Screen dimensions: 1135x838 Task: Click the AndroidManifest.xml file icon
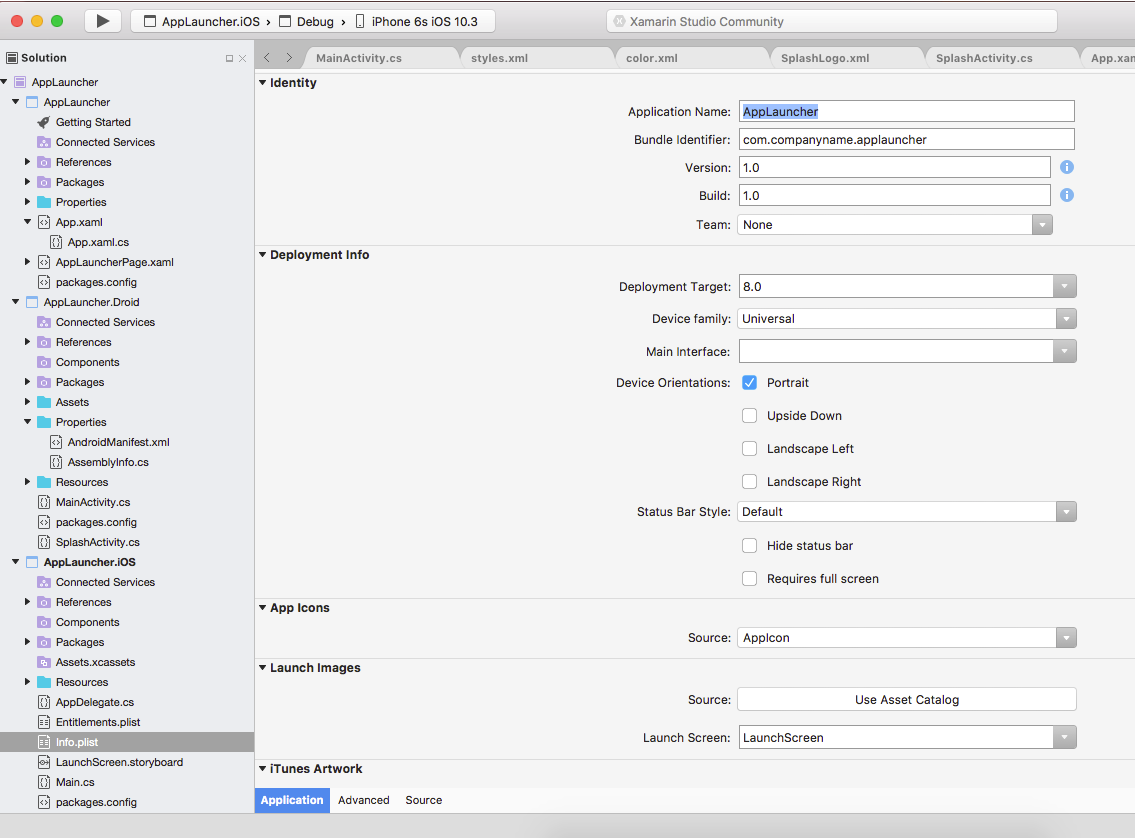coord(56,442)
